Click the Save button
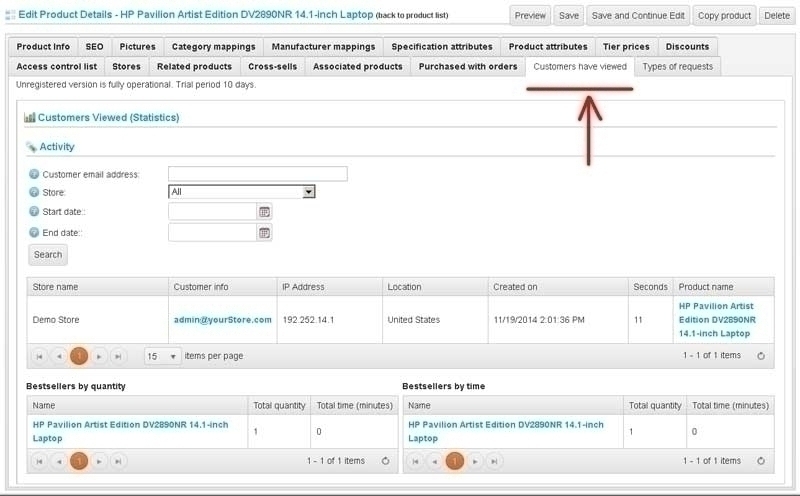This screenshot has height=496, width=800. pyautogui.click(x=569, y=16)
